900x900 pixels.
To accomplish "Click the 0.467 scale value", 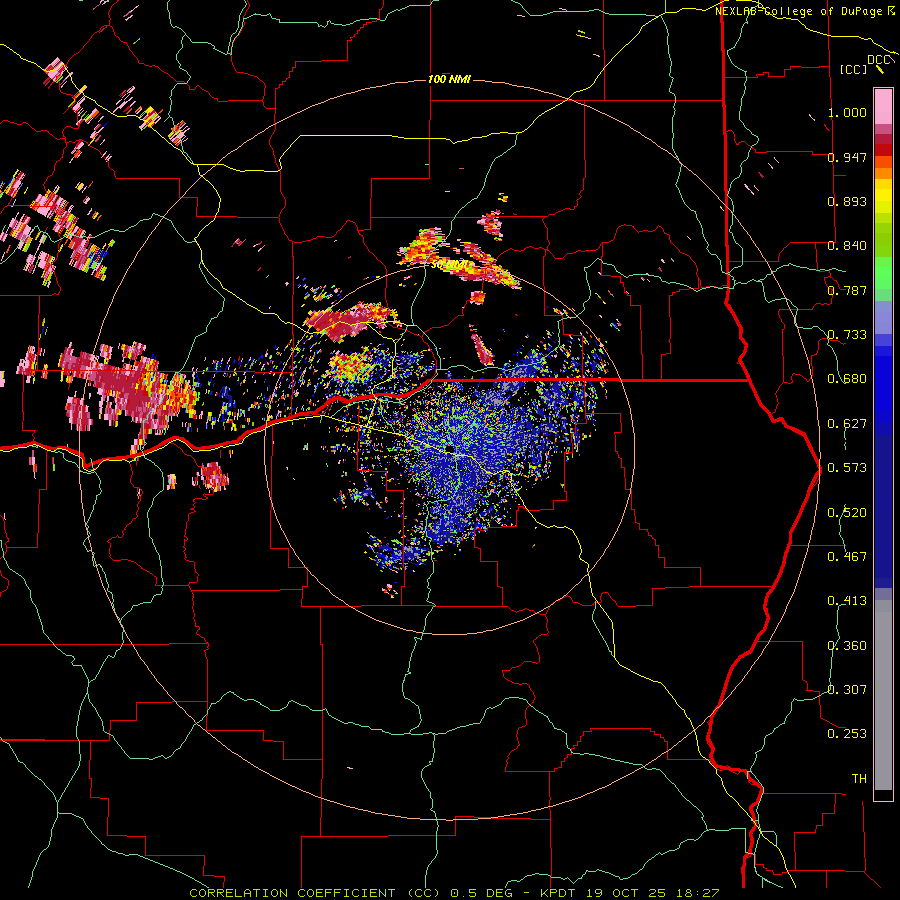I will point(847,557).
